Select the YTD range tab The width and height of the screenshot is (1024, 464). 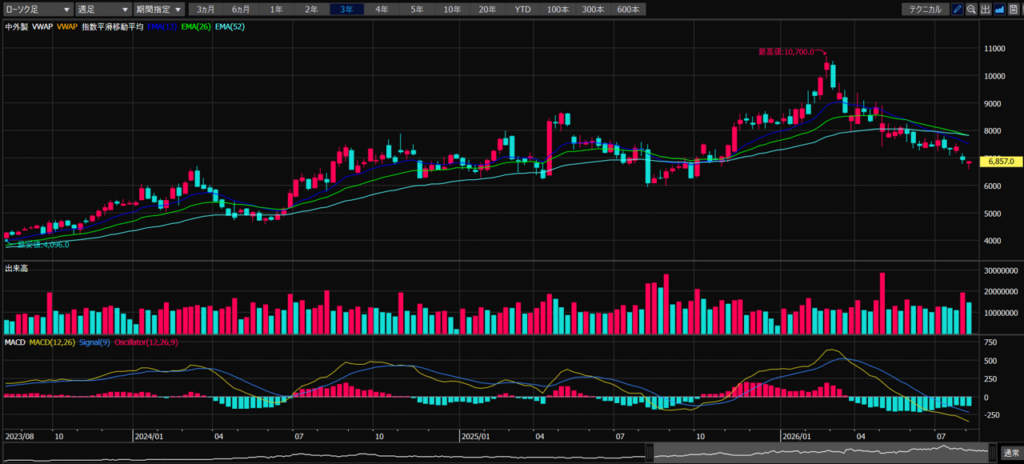(x=522, y=9)
